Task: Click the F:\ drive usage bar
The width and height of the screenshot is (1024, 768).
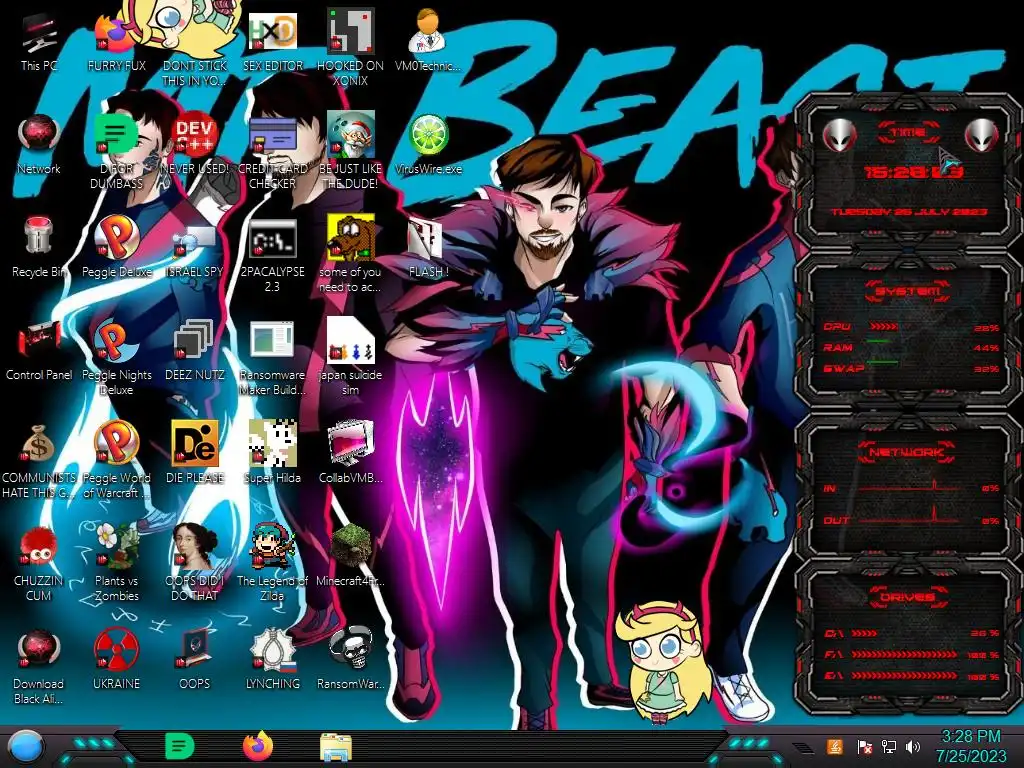Action: [904, 654]
